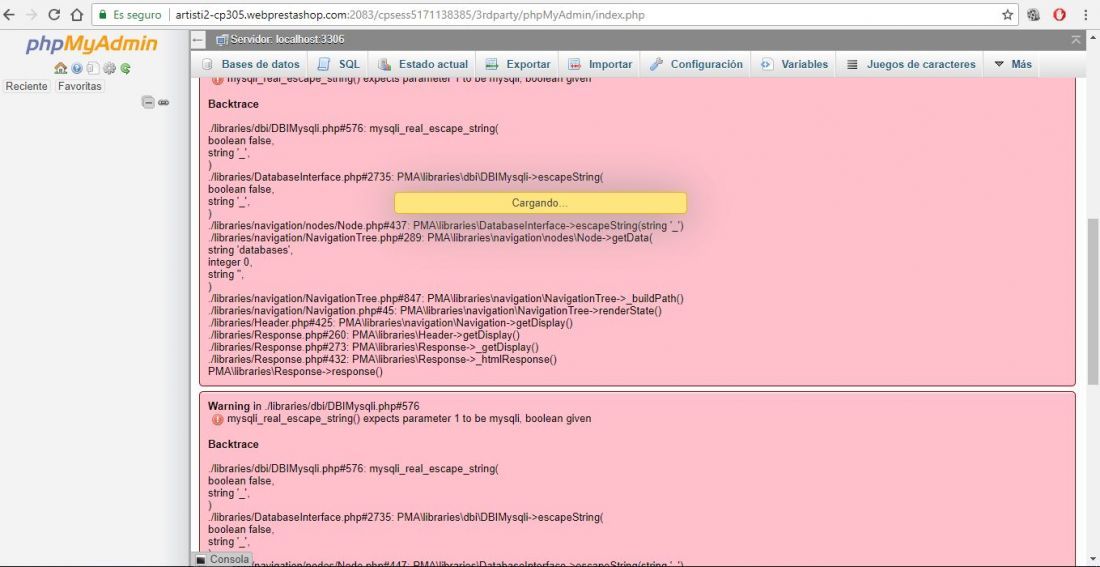Click the 'PMA\libraries\Response->response()' line
The width and height of the screenshot is (1100, 567).
coord(295,371)
